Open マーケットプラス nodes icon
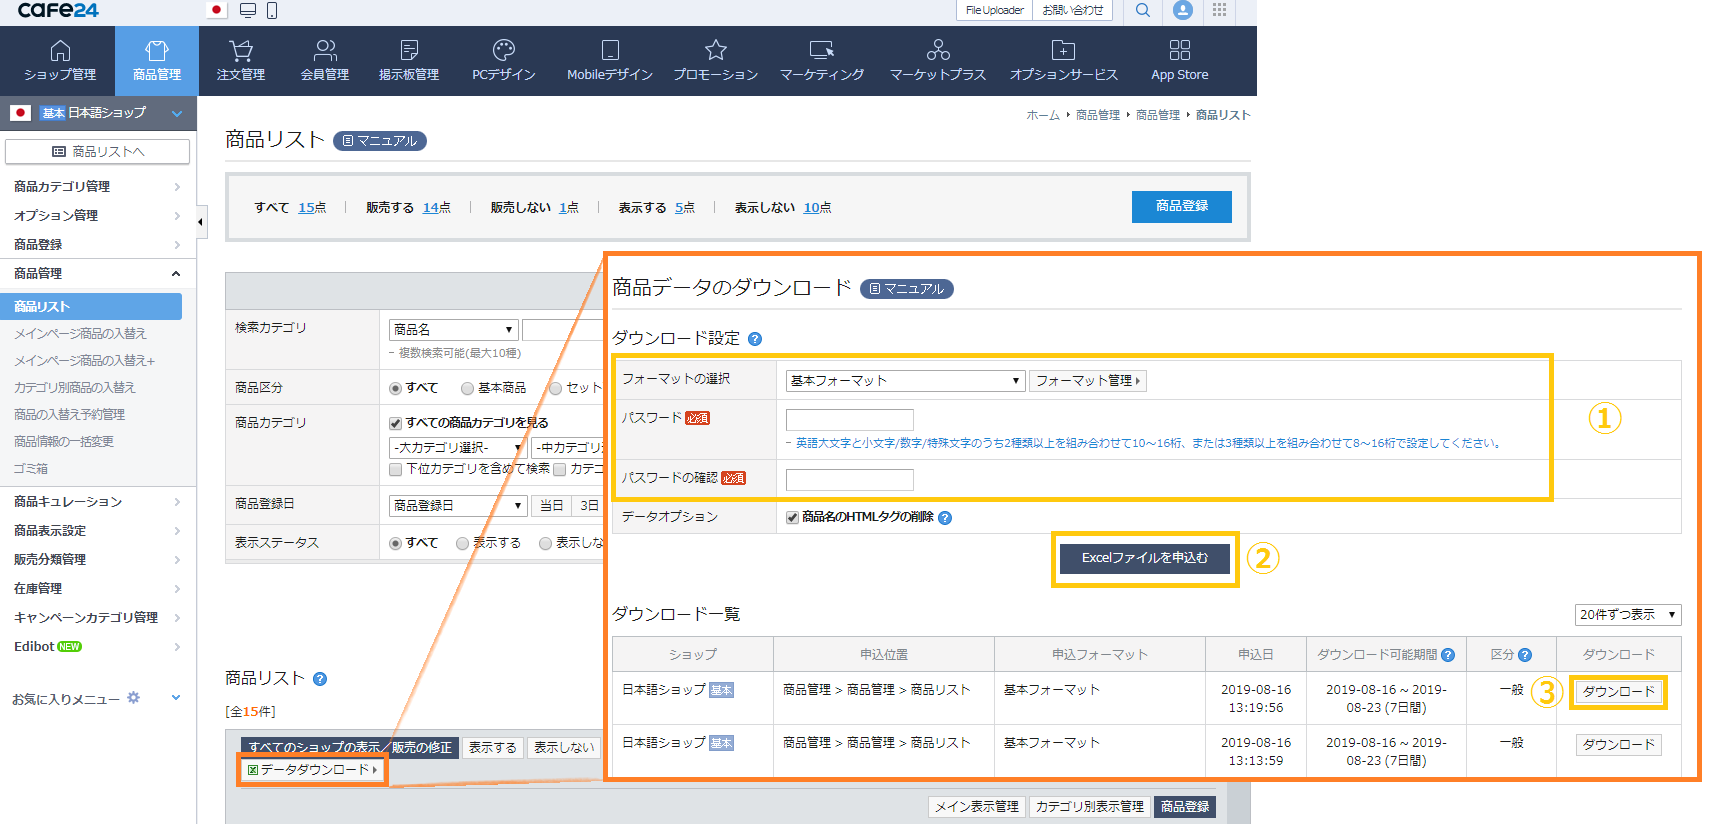Screen dimensions: 1710x824 point(938,50)
